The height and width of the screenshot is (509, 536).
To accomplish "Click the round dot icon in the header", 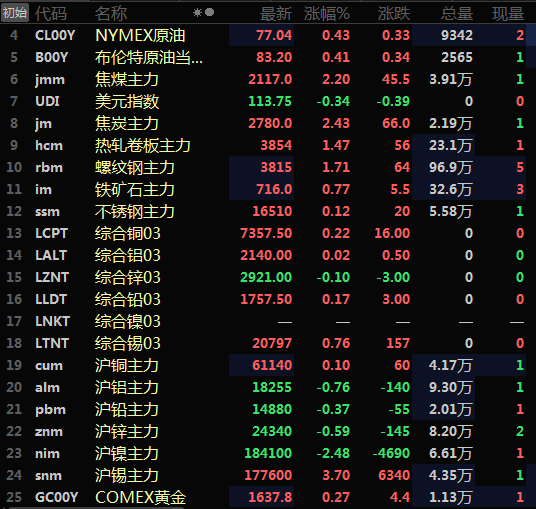I will tap(210, 12).
